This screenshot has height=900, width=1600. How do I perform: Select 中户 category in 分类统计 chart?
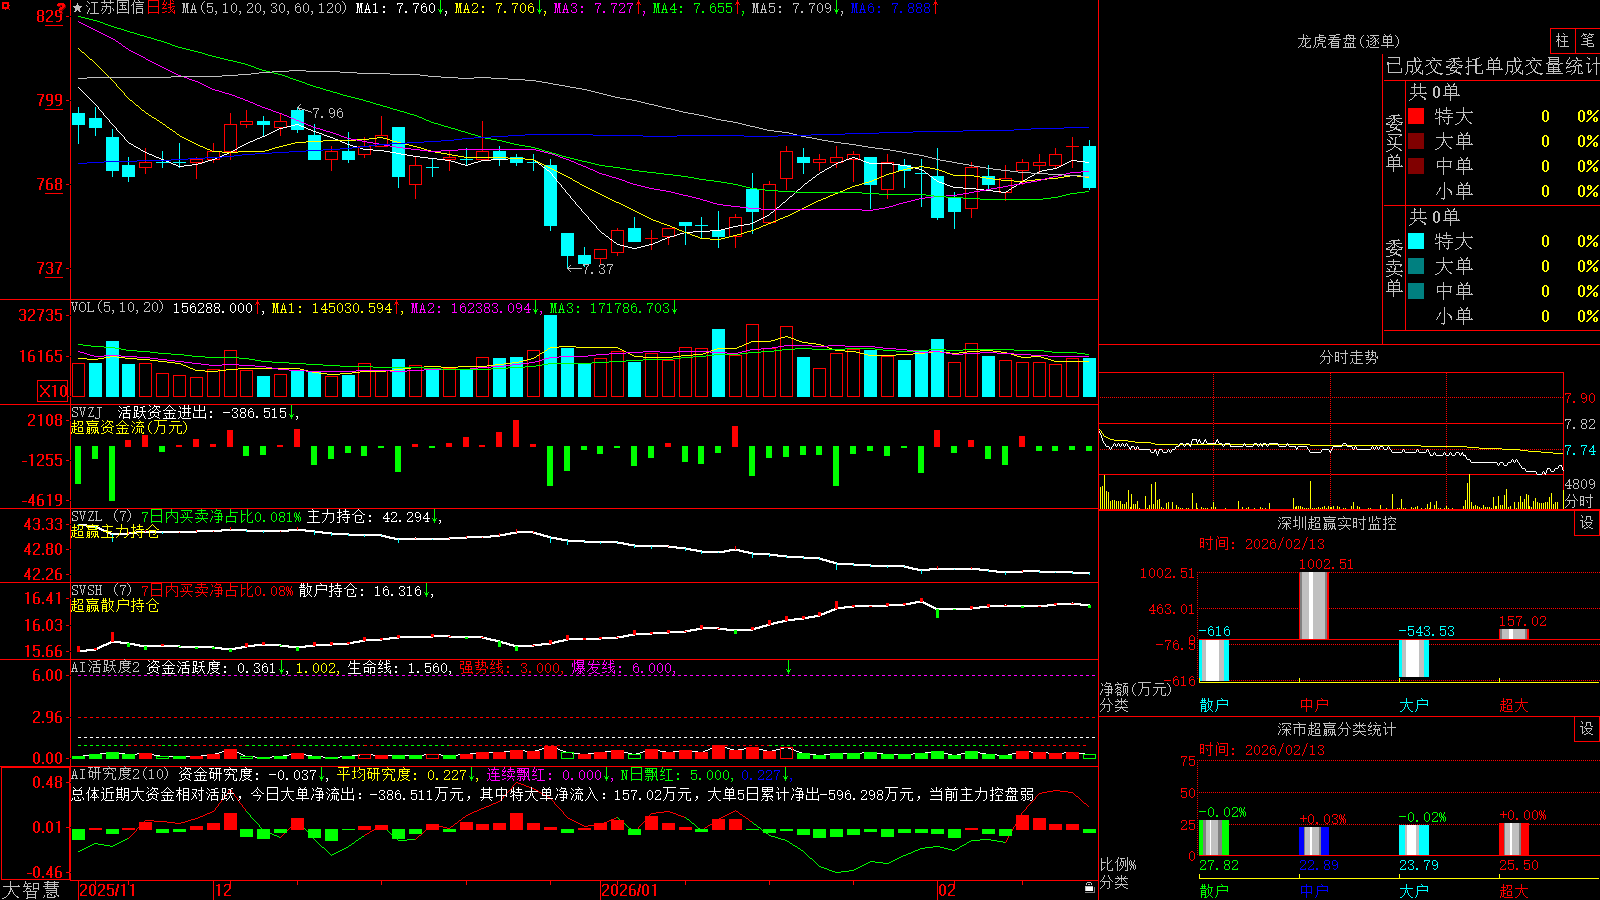tap(1314, 890)
